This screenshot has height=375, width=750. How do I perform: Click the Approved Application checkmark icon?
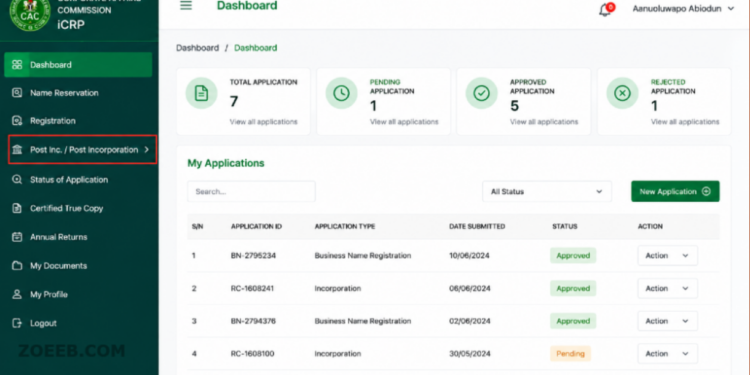pyautogui.click(x=482, y=93)
